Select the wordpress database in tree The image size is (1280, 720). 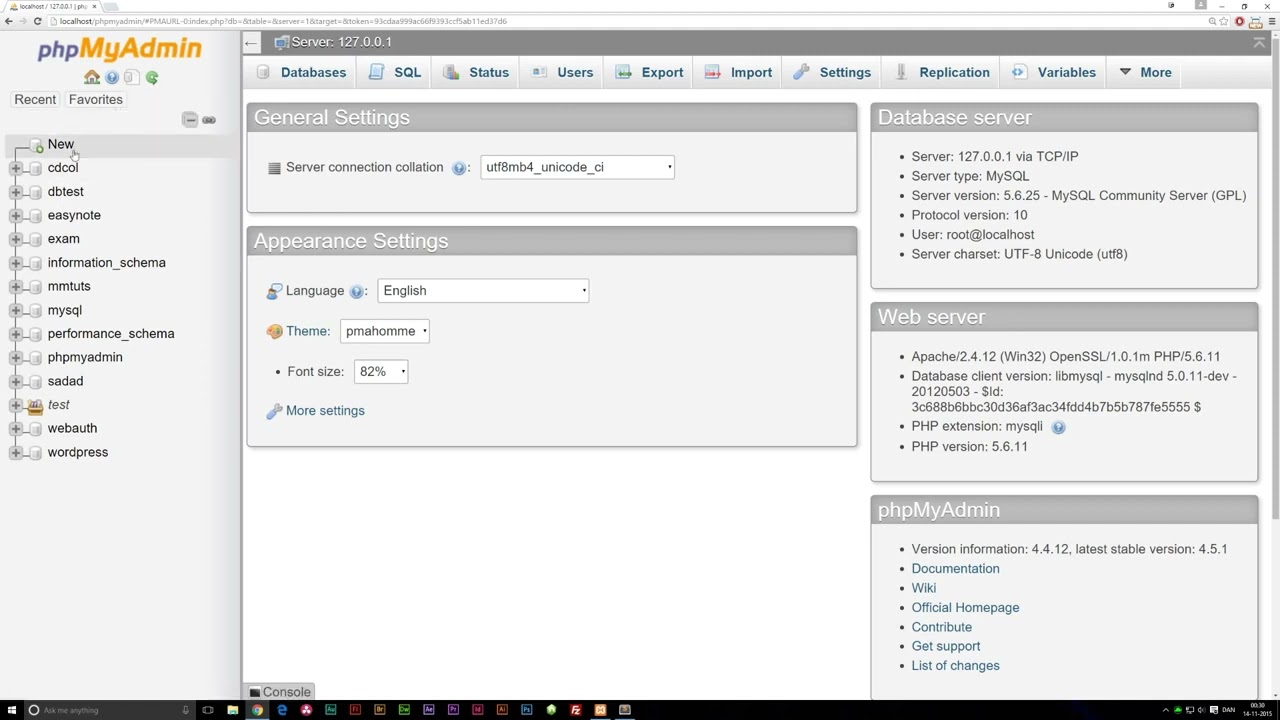(x=77, y=452)
